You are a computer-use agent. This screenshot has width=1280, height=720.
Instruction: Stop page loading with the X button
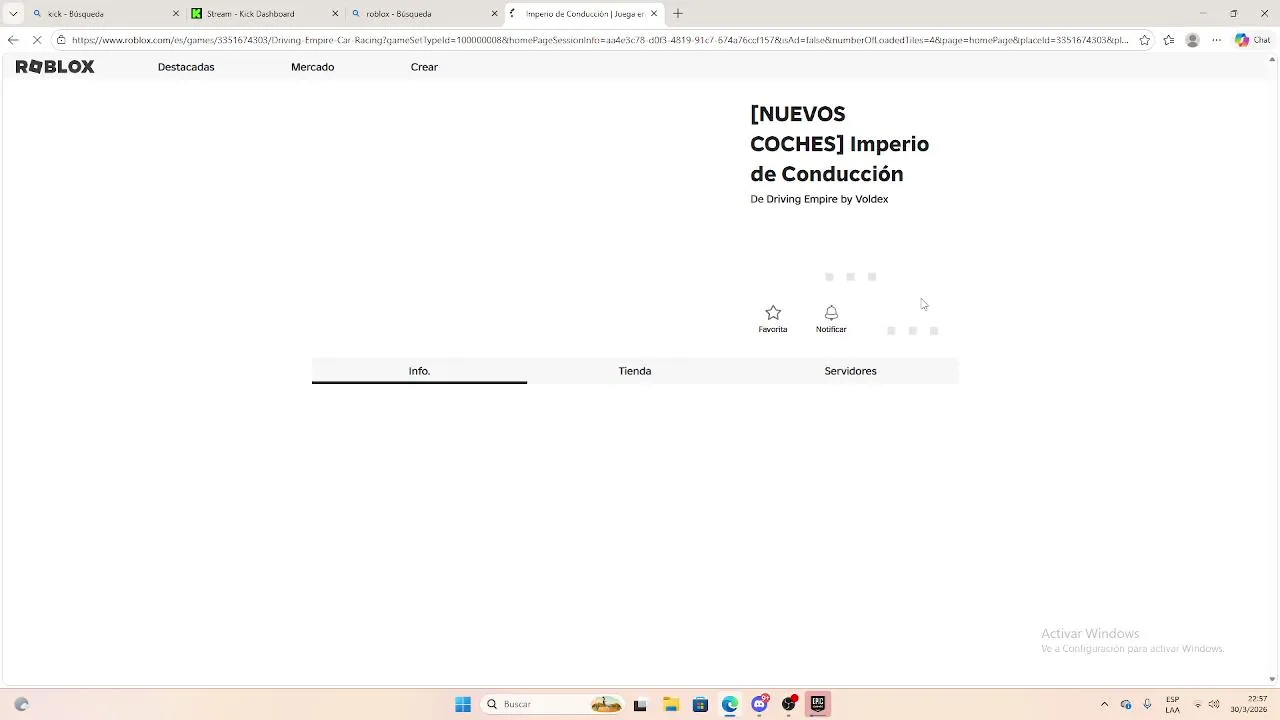pyautogui.click(x=37, y=40)
